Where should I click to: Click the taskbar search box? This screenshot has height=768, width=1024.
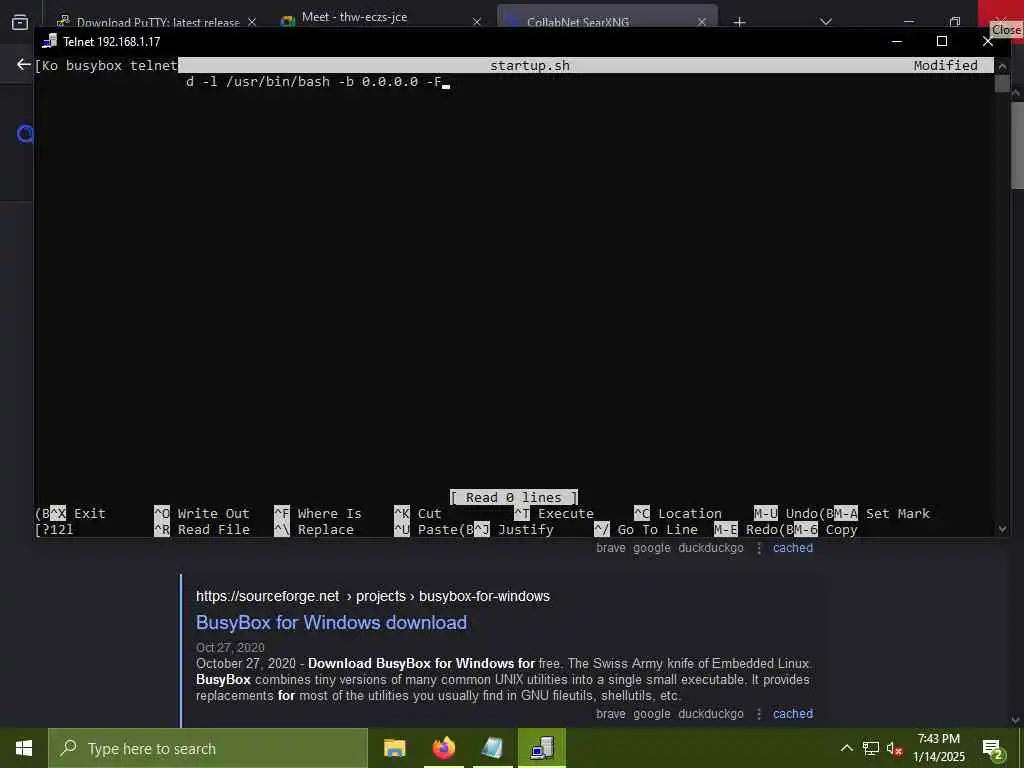click(x=208, y=748)
